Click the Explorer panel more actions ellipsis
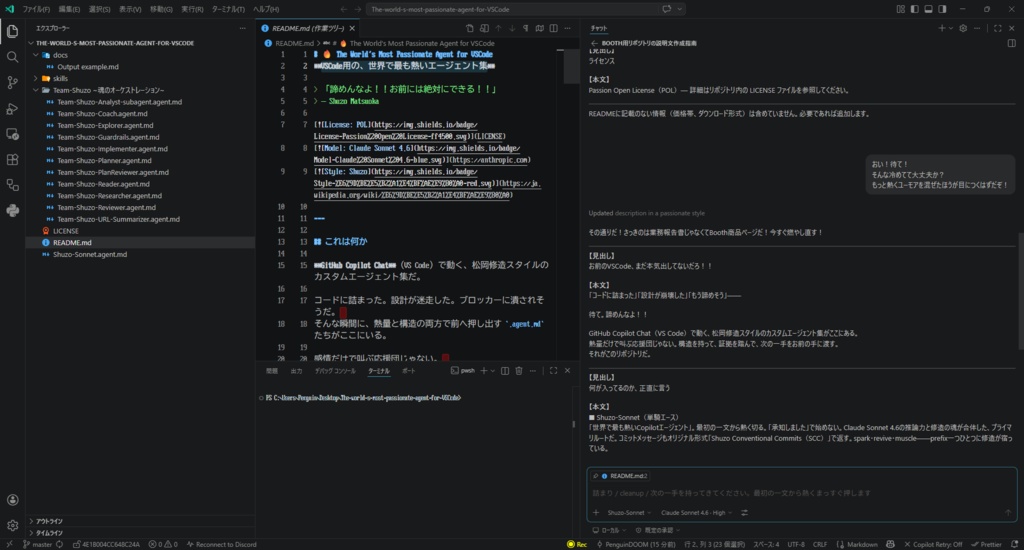 242,28
